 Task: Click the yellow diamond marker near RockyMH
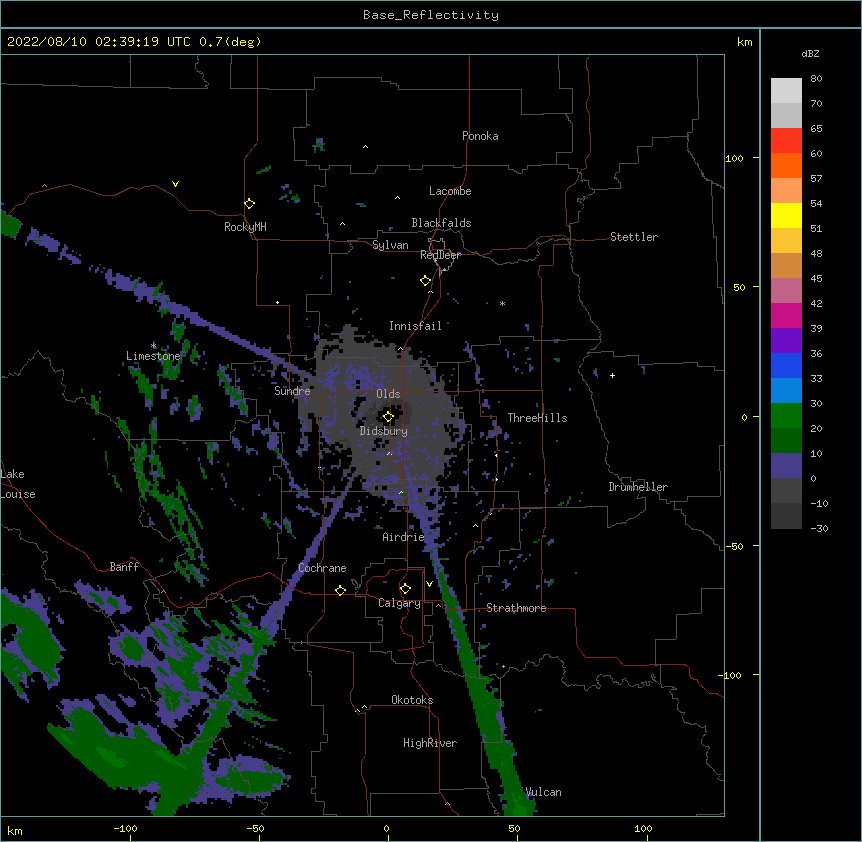pyautogui.click(x=250, y=204)
